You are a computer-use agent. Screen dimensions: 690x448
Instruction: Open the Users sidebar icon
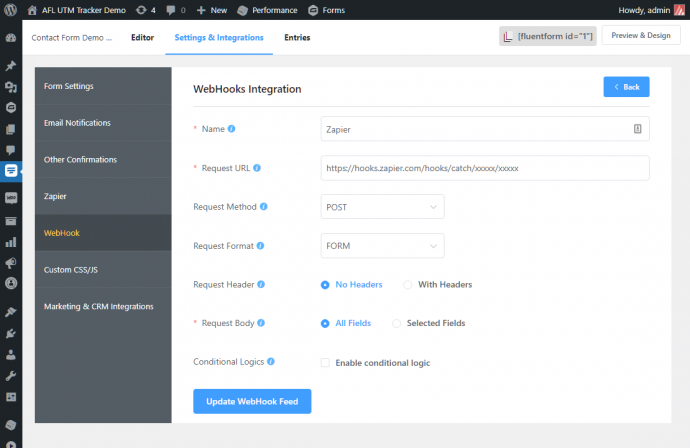click(x=11, y=354)
